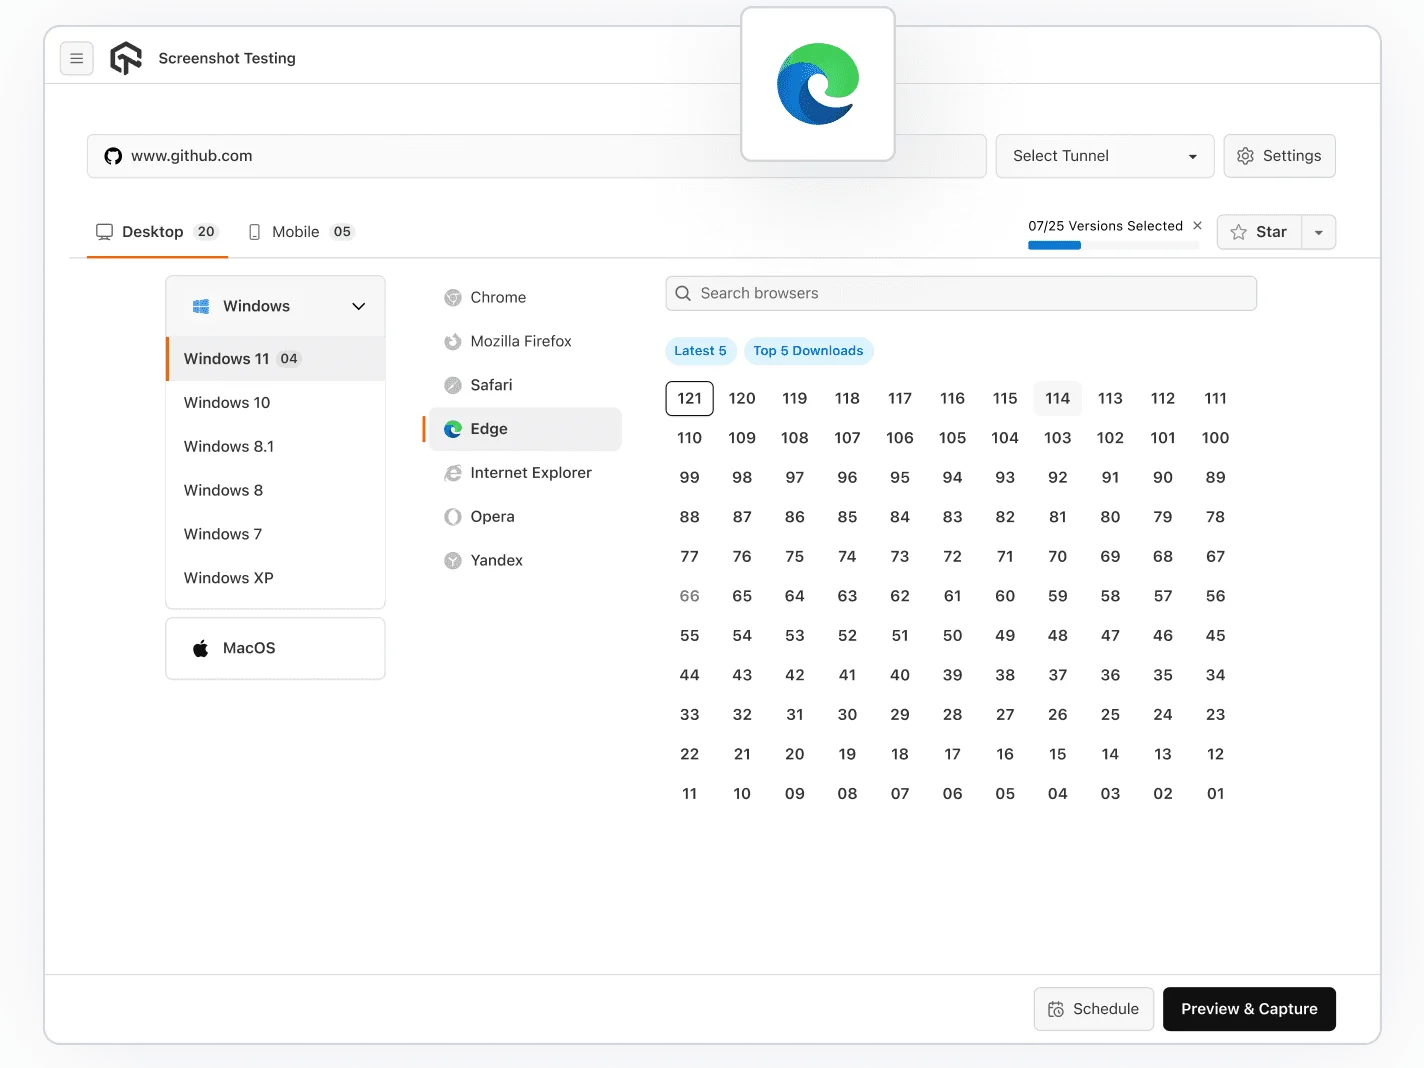The width and height of the screenshot is (1424, 1068).
Task: Choose the Opera browser icon
Action: [453, 517]
